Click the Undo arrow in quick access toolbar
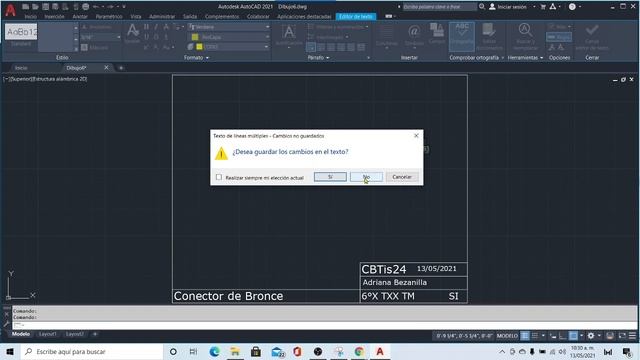This screenshot has height=360, width=640. (x=96, y=7)
